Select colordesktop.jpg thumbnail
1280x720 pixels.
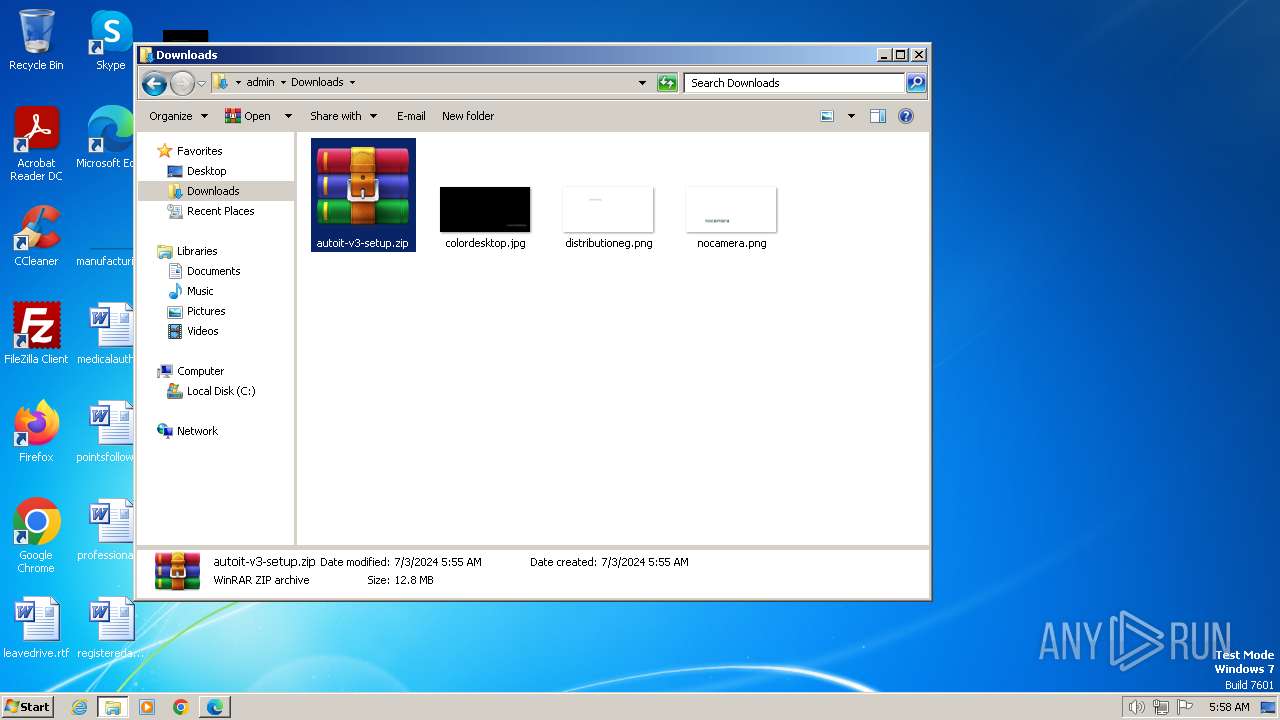pyautogui.click(x=485, y=209)
